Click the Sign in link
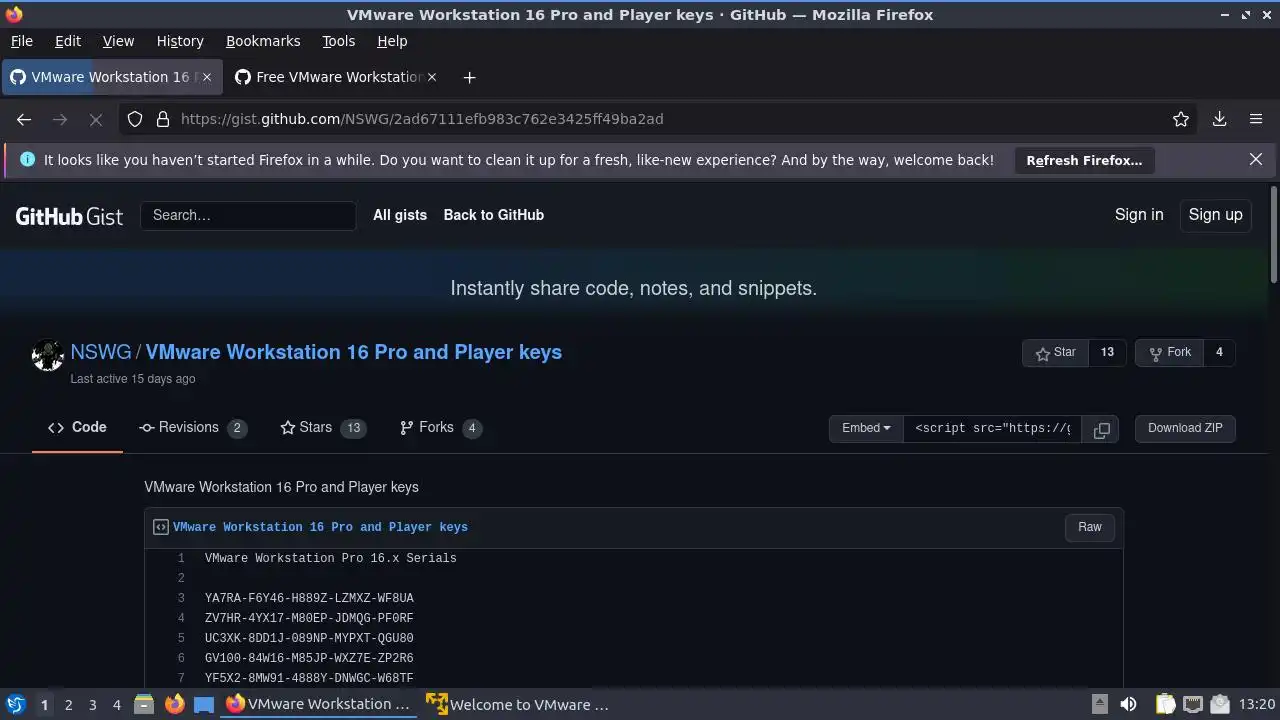1280x720 pixels. pos(1139,215)
